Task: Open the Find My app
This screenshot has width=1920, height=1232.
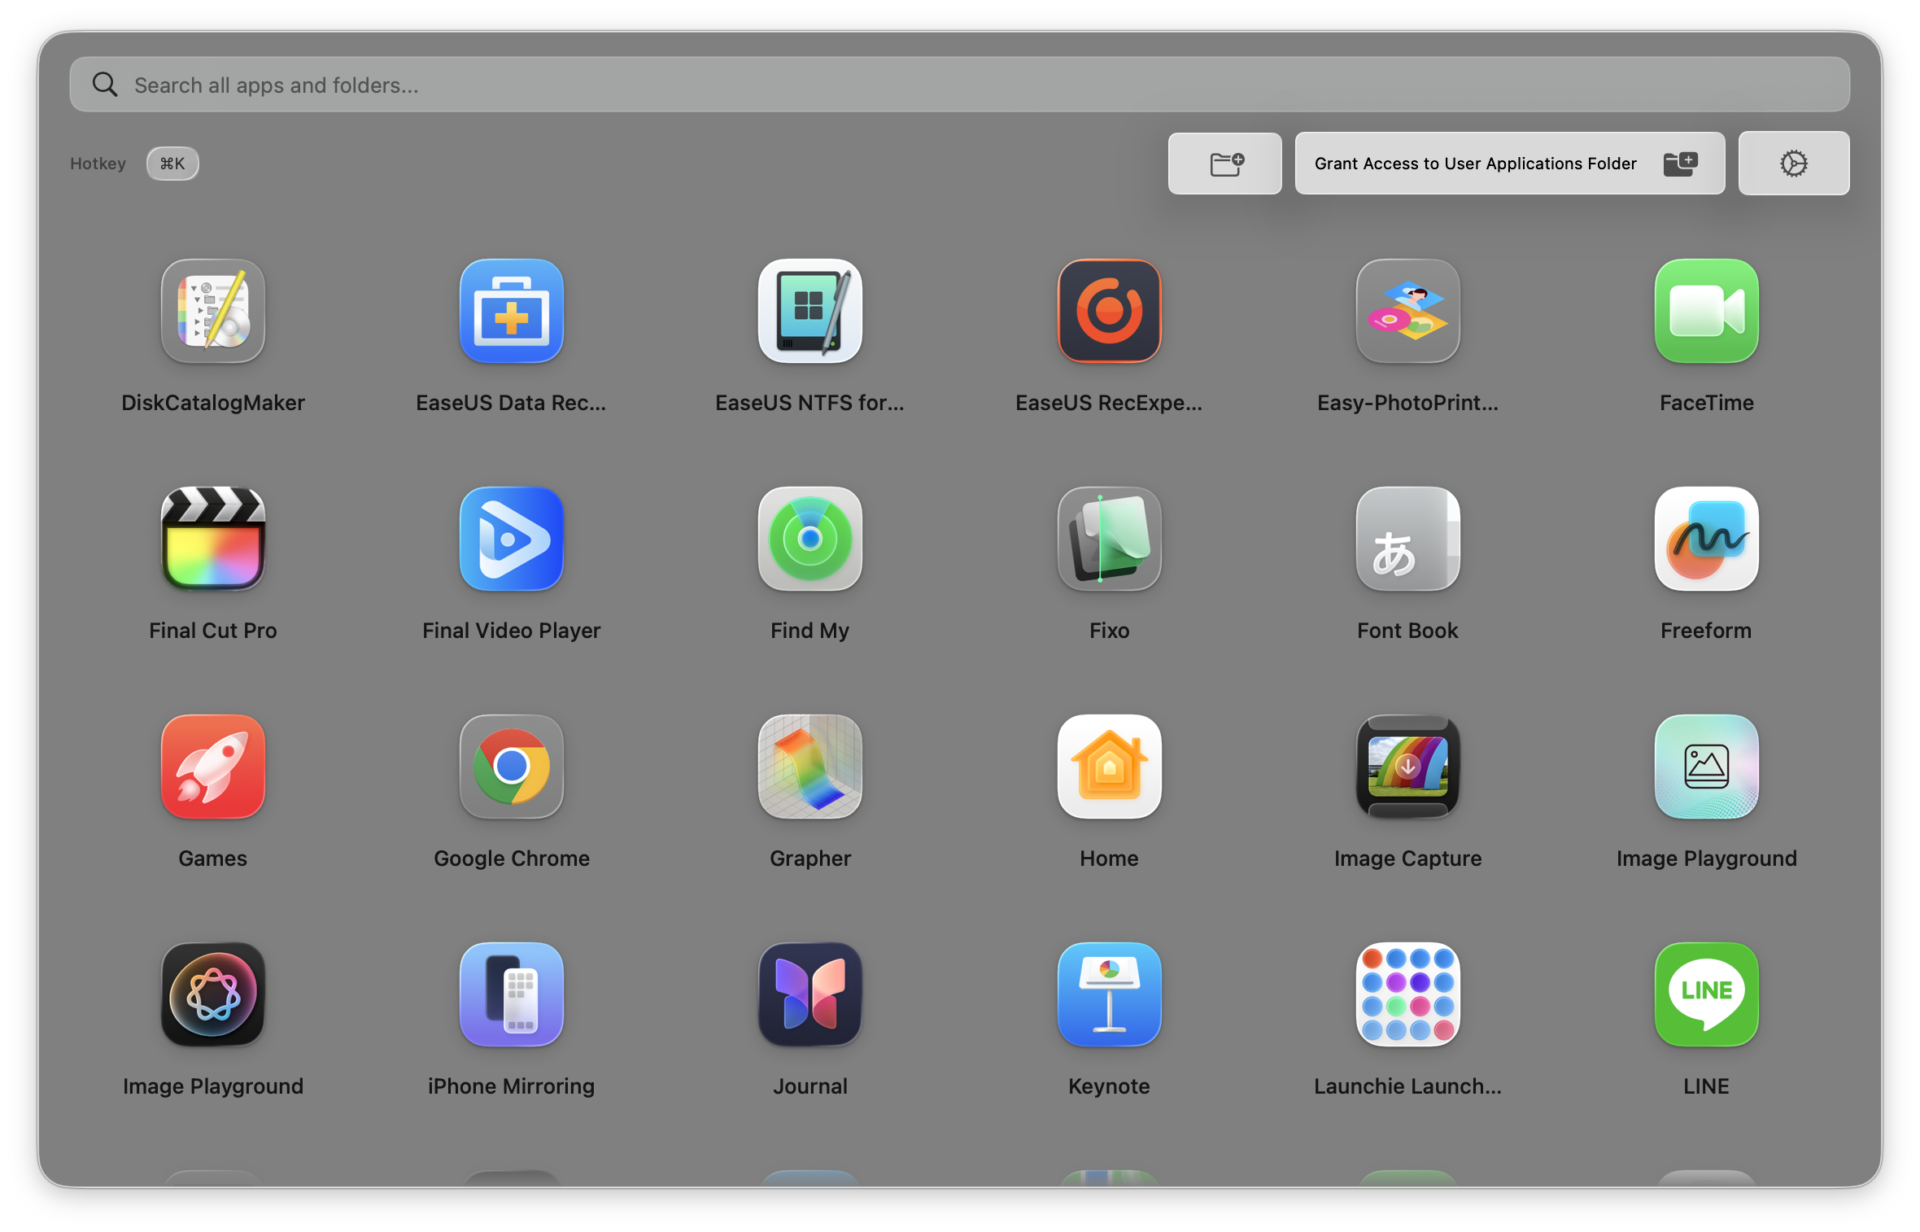Action: click(x=810, y=539)
